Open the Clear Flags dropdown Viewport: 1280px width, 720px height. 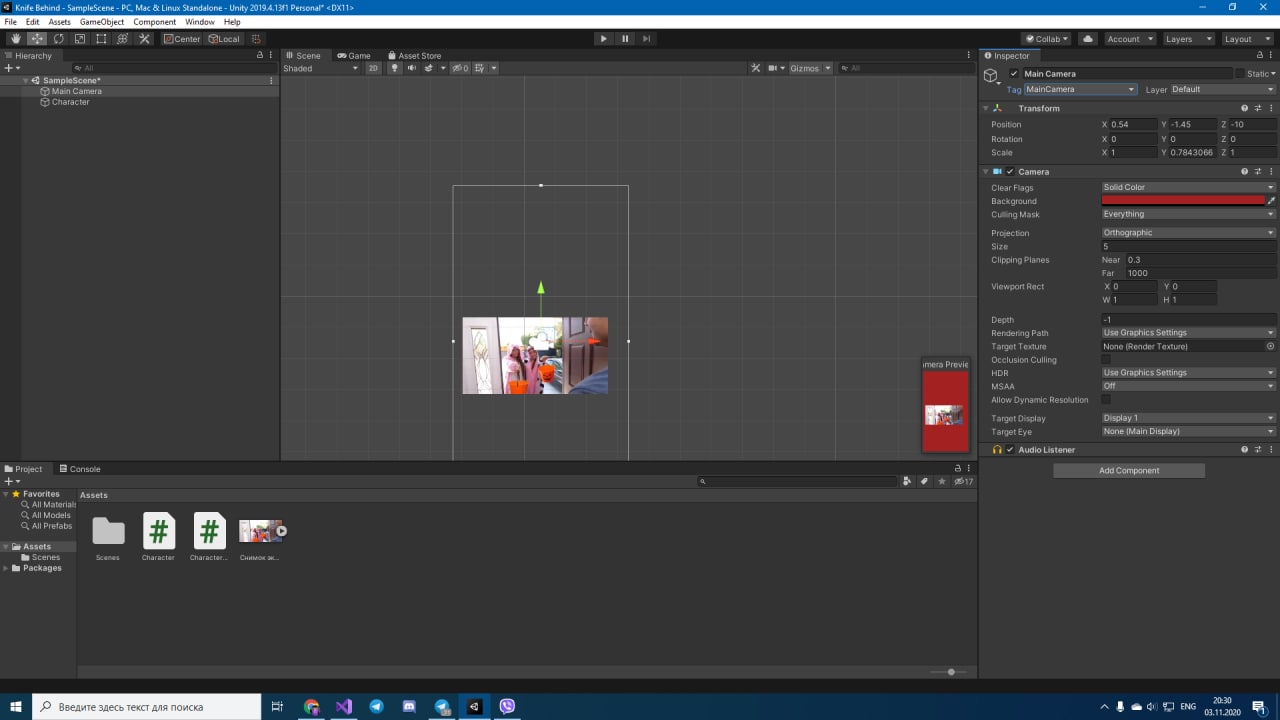pos(1188,187)
